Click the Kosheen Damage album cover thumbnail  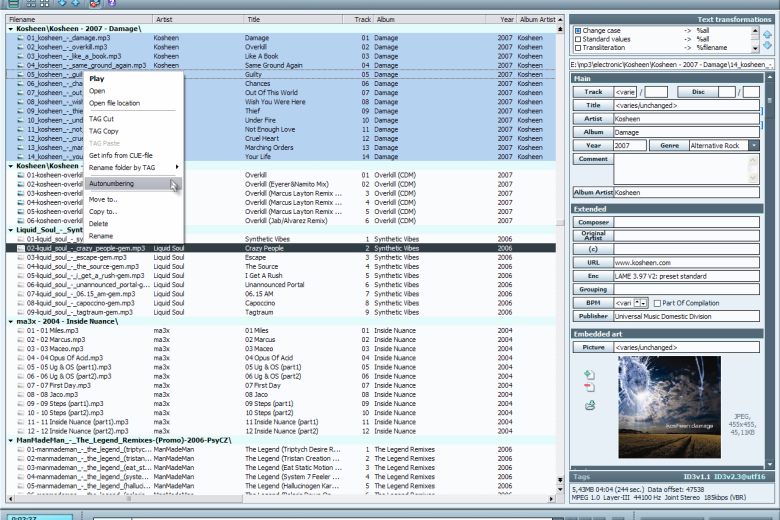[x=669, y=407]
